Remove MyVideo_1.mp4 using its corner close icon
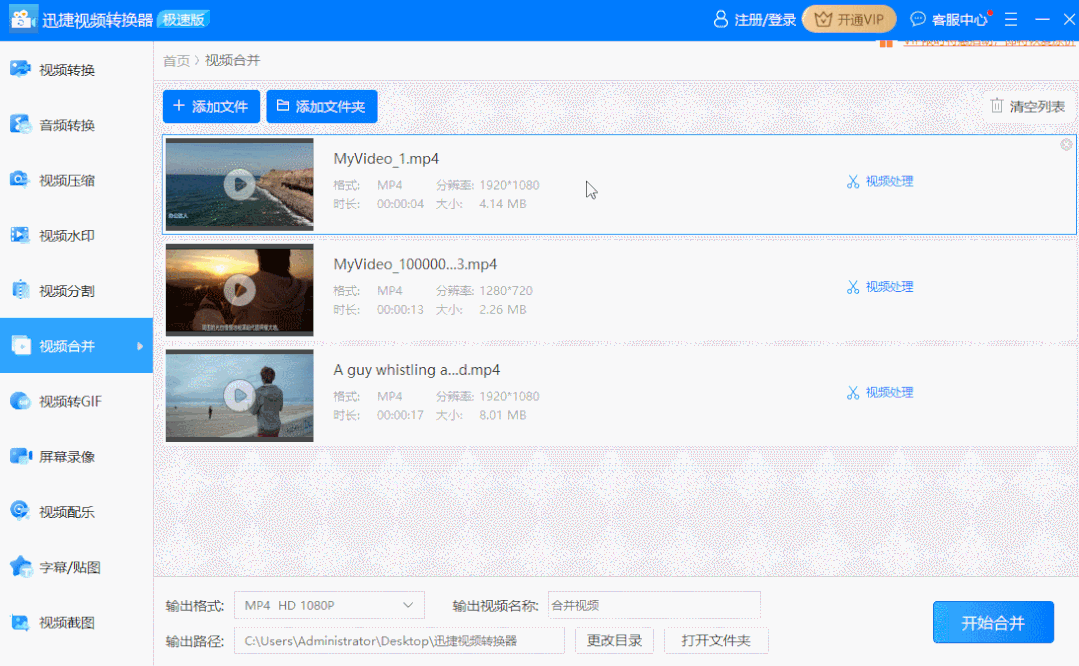 1067,144
